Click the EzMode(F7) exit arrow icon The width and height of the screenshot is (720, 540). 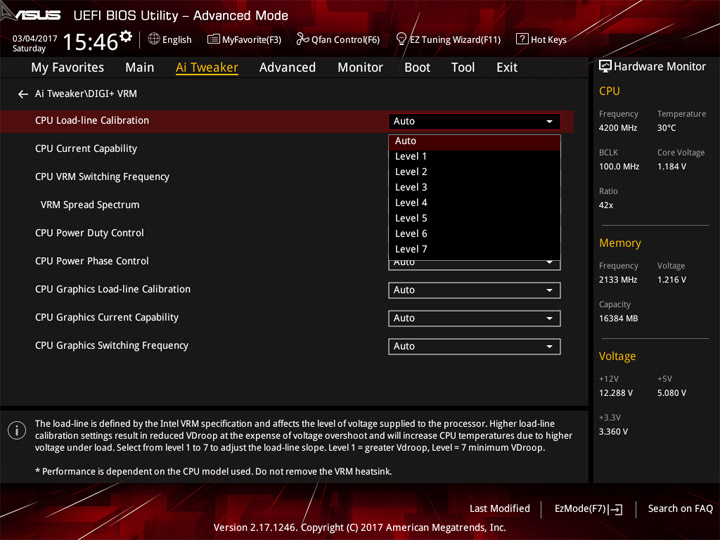click(x=617, y=509)
